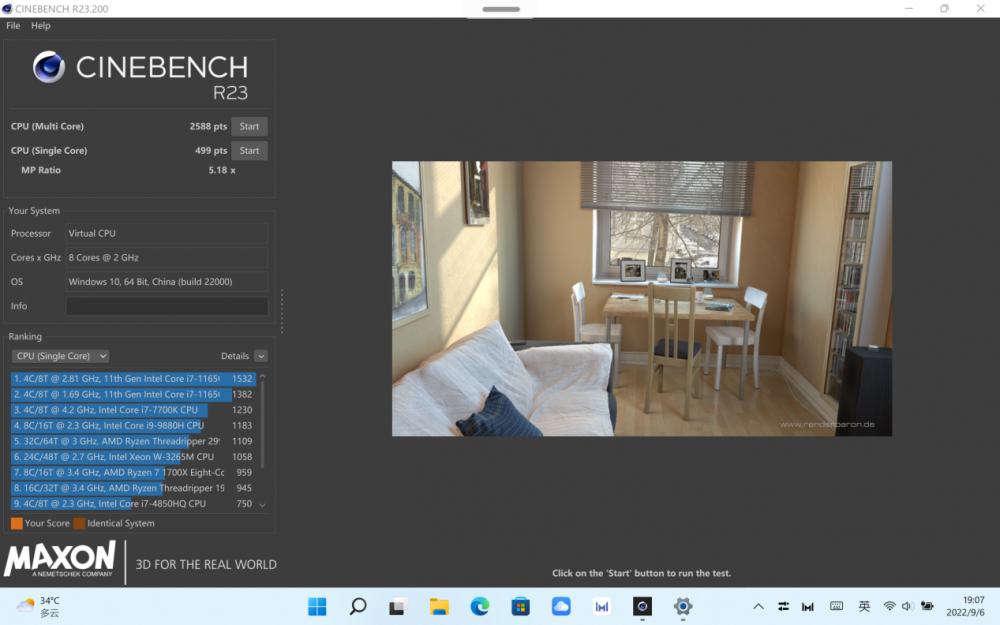Open the taskbar Search icon
Image resolution: width=1000 pixels, height=625 pixels.
tap(358, 607)
